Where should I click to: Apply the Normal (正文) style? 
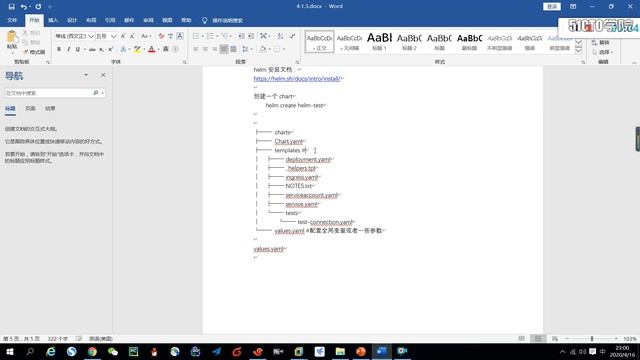319,42
